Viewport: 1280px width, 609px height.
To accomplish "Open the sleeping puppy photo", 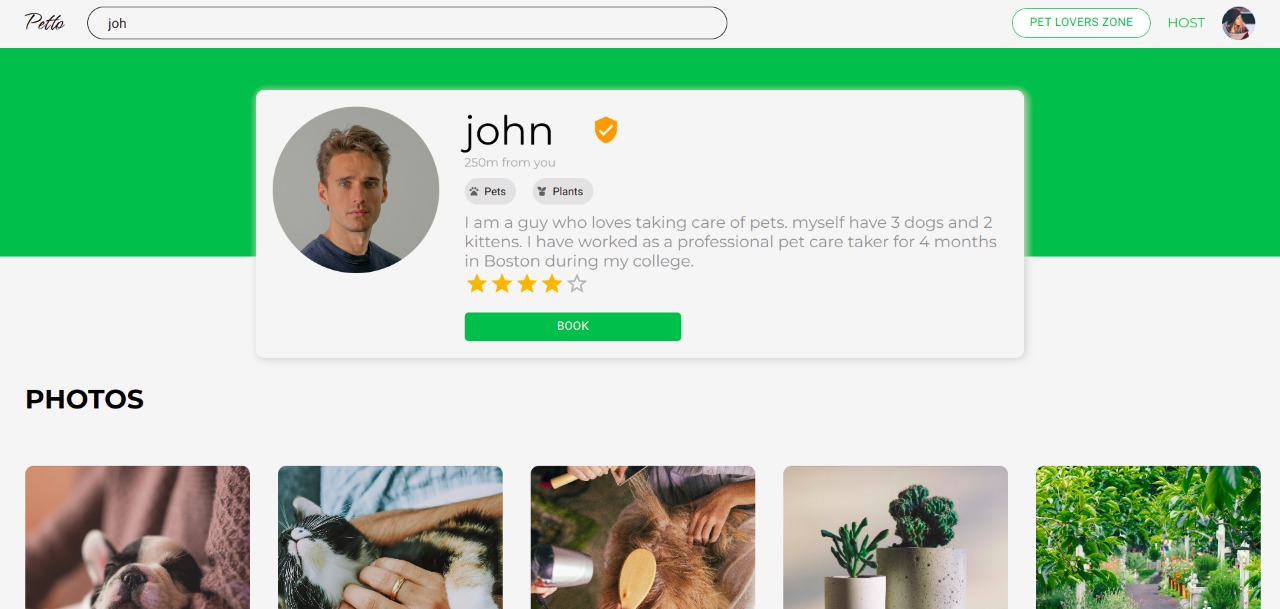I will 137,537.
